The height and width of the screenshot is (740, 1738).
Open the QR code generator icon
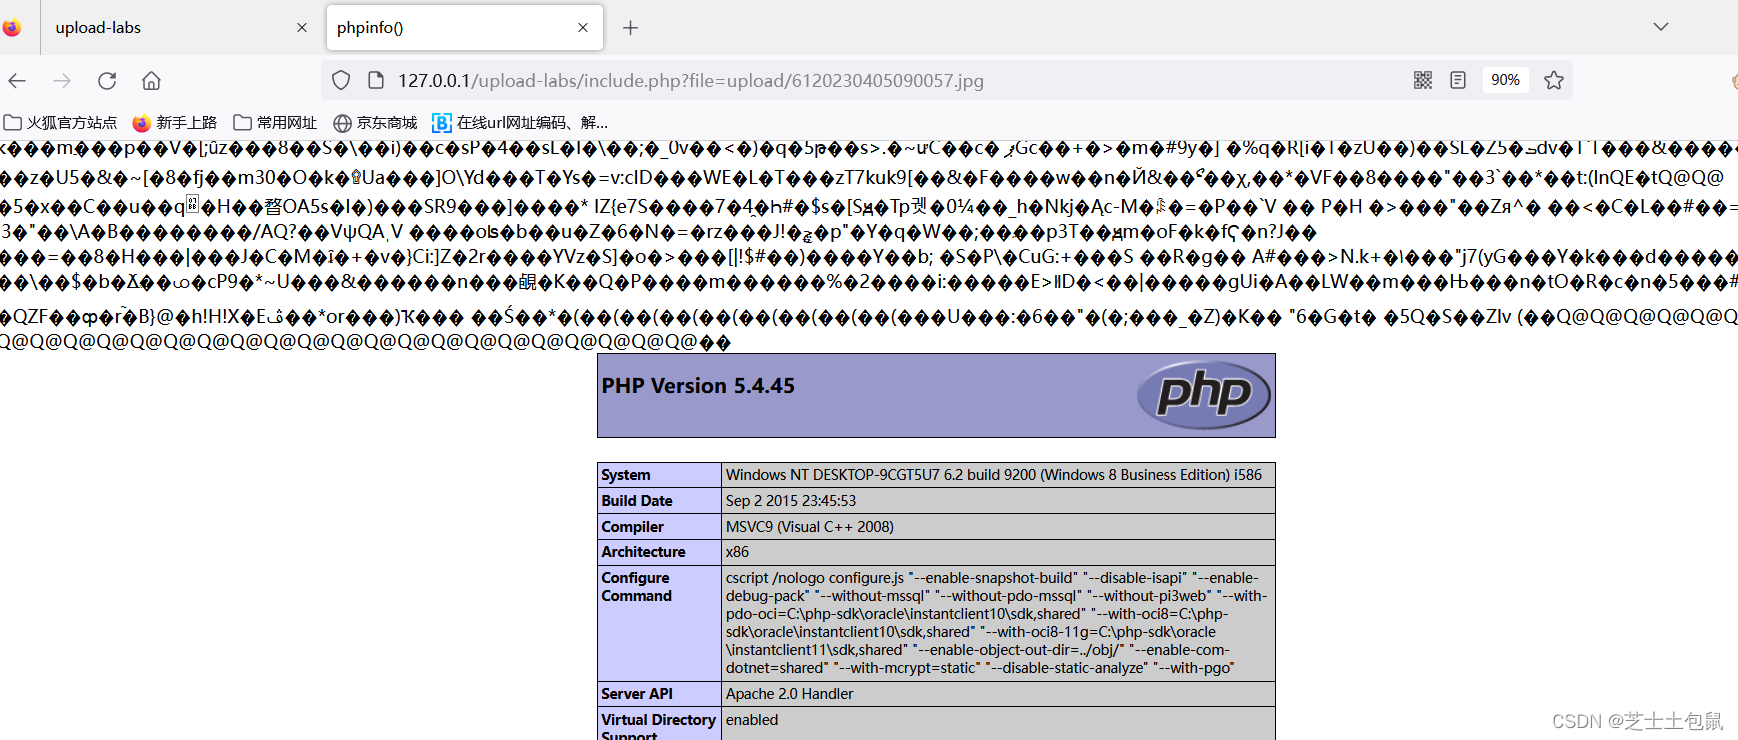[x=1423, y=80]
